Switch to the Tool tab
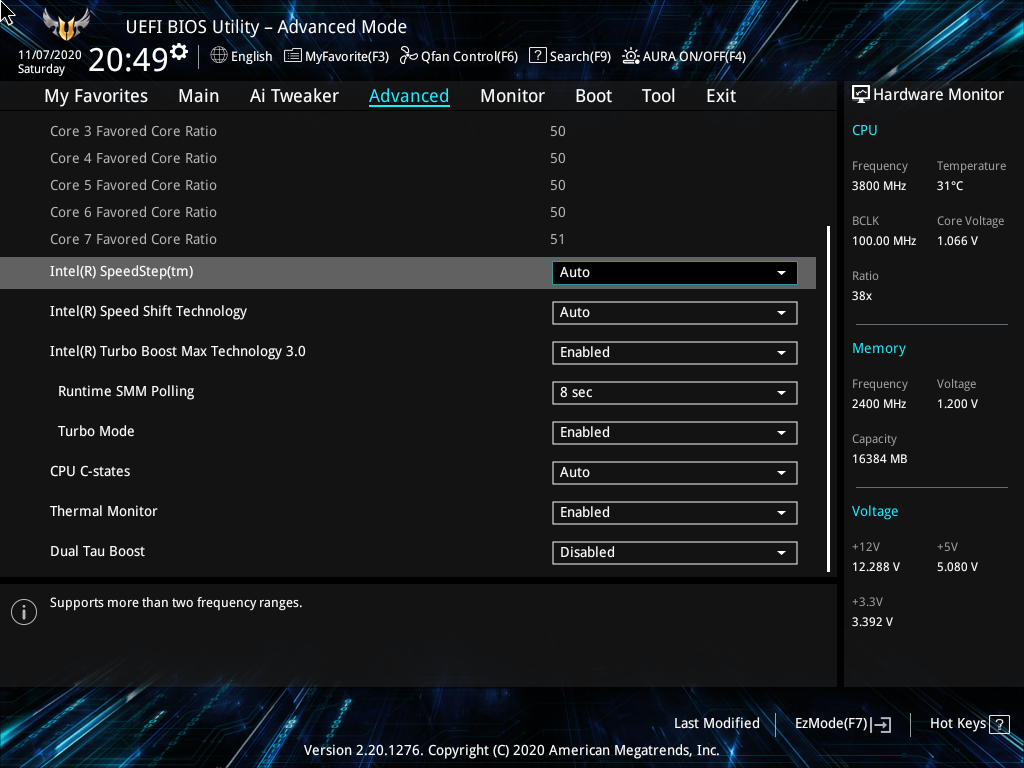The height and width of the screenshot is (768, 1024). pyautogui.click(x=658, y=96)
